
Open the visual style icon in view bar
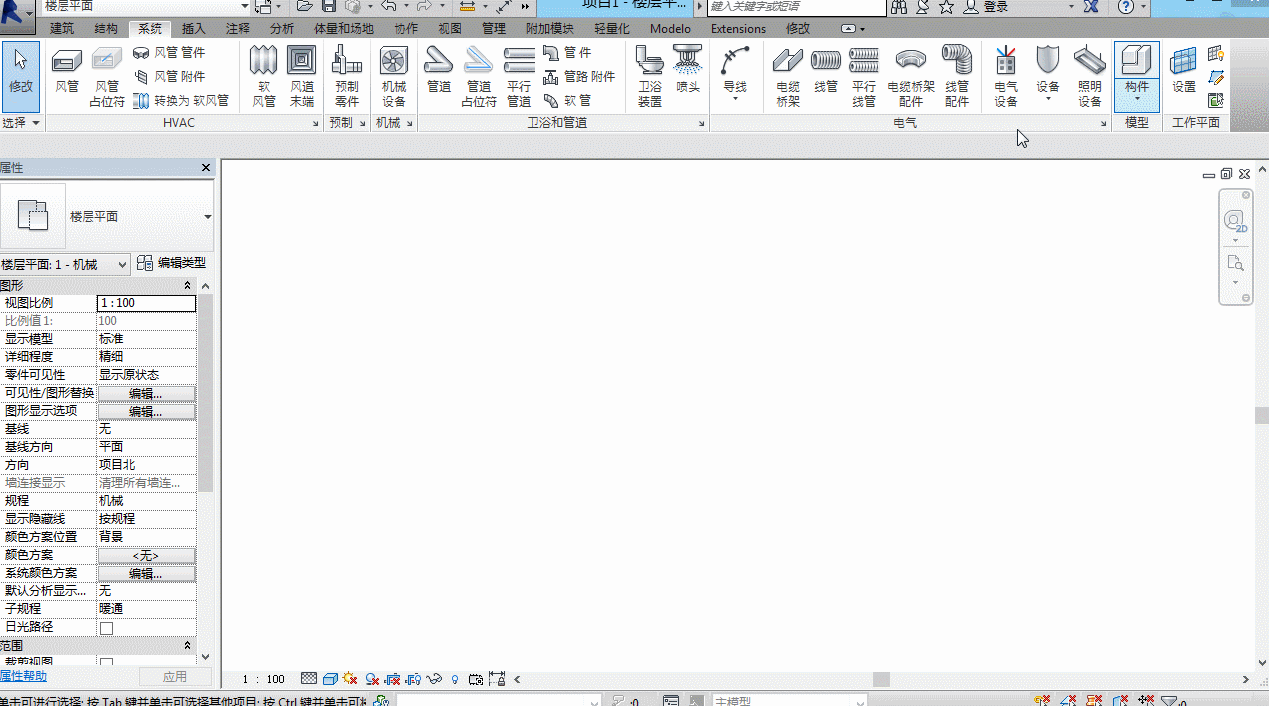coord(330,680)
